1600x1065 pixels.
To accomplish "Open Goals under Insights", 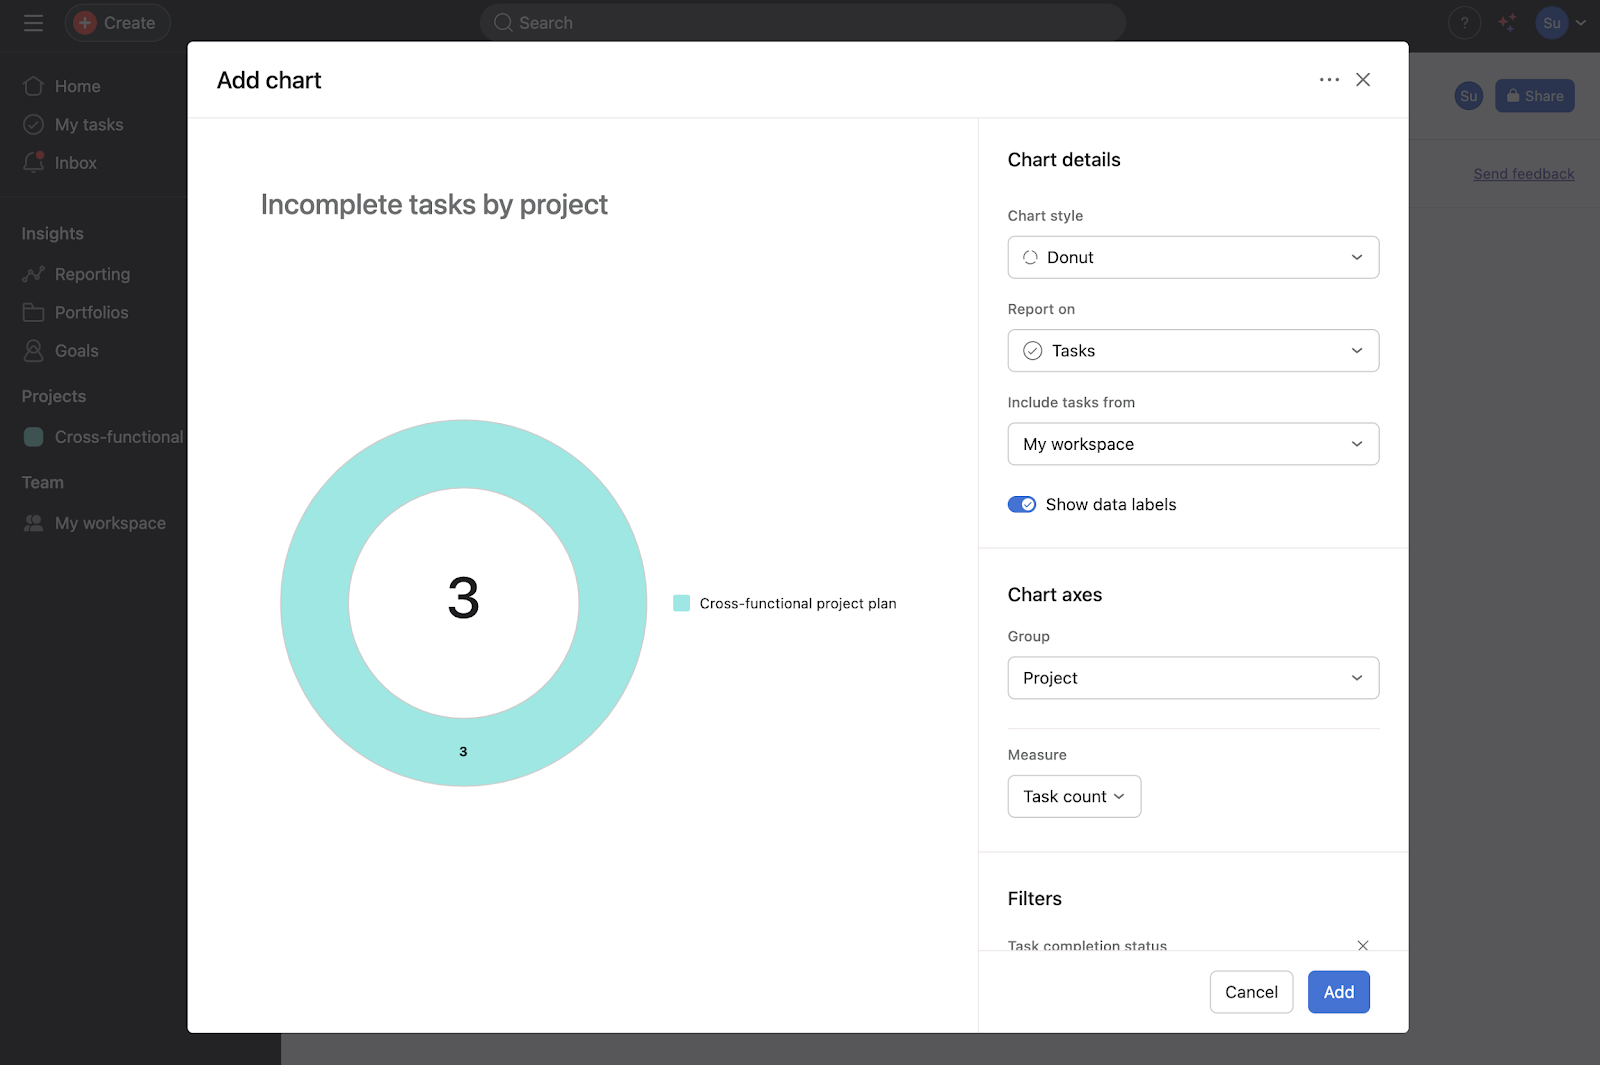I will pyautogui.click(x=76, y=351).
